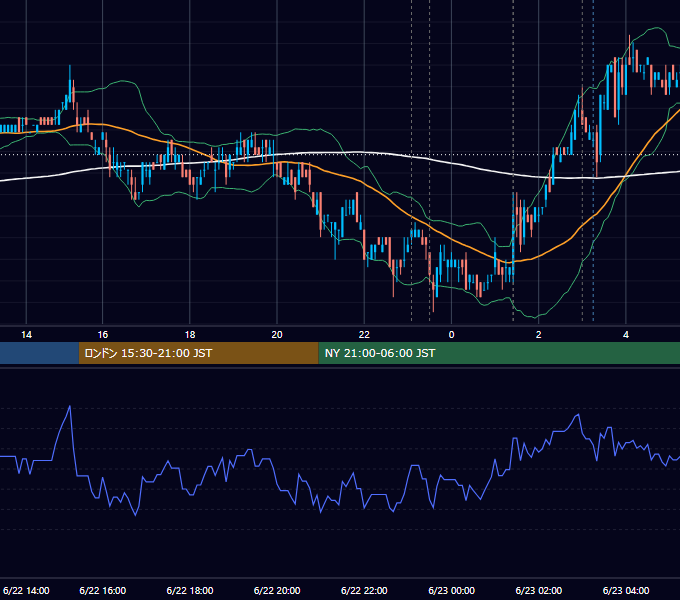Click the 20 hour label on price chart axis
This screenshot has height=600, width=680.
pyautogui.click(x=277, y=335)
